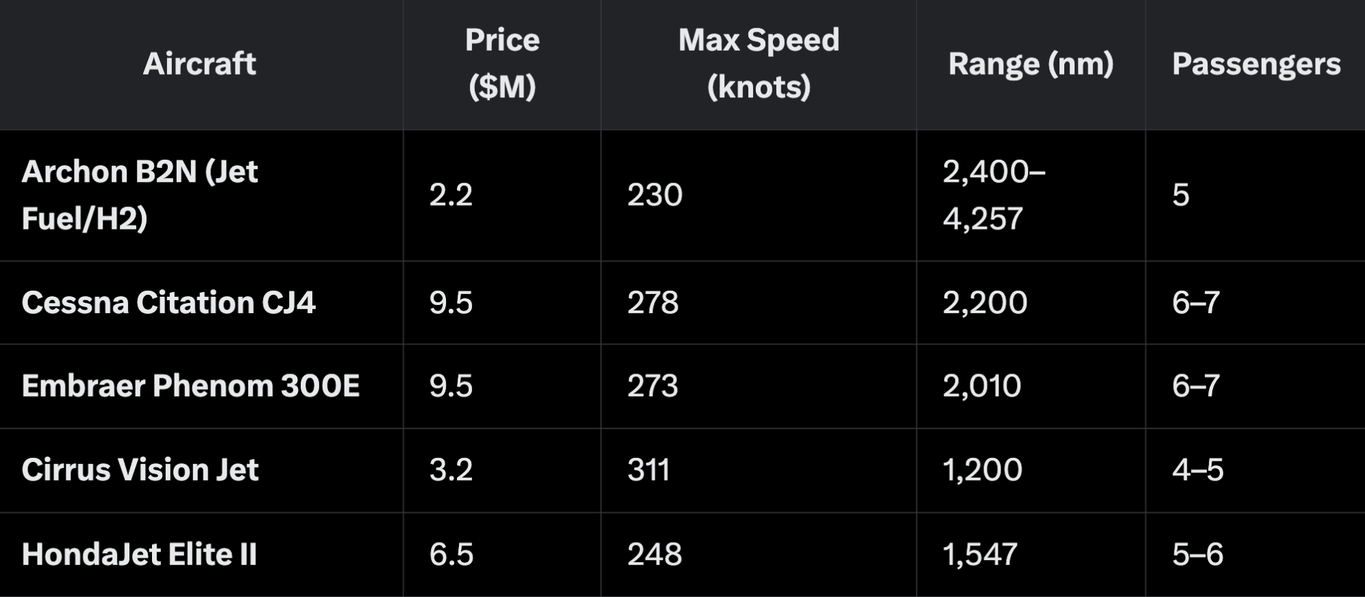This screenshot has width=1365, height=597.
Task: Select the Embraer Phenom 300E row name
Action: pyautogui.click(x=190, y=386)
